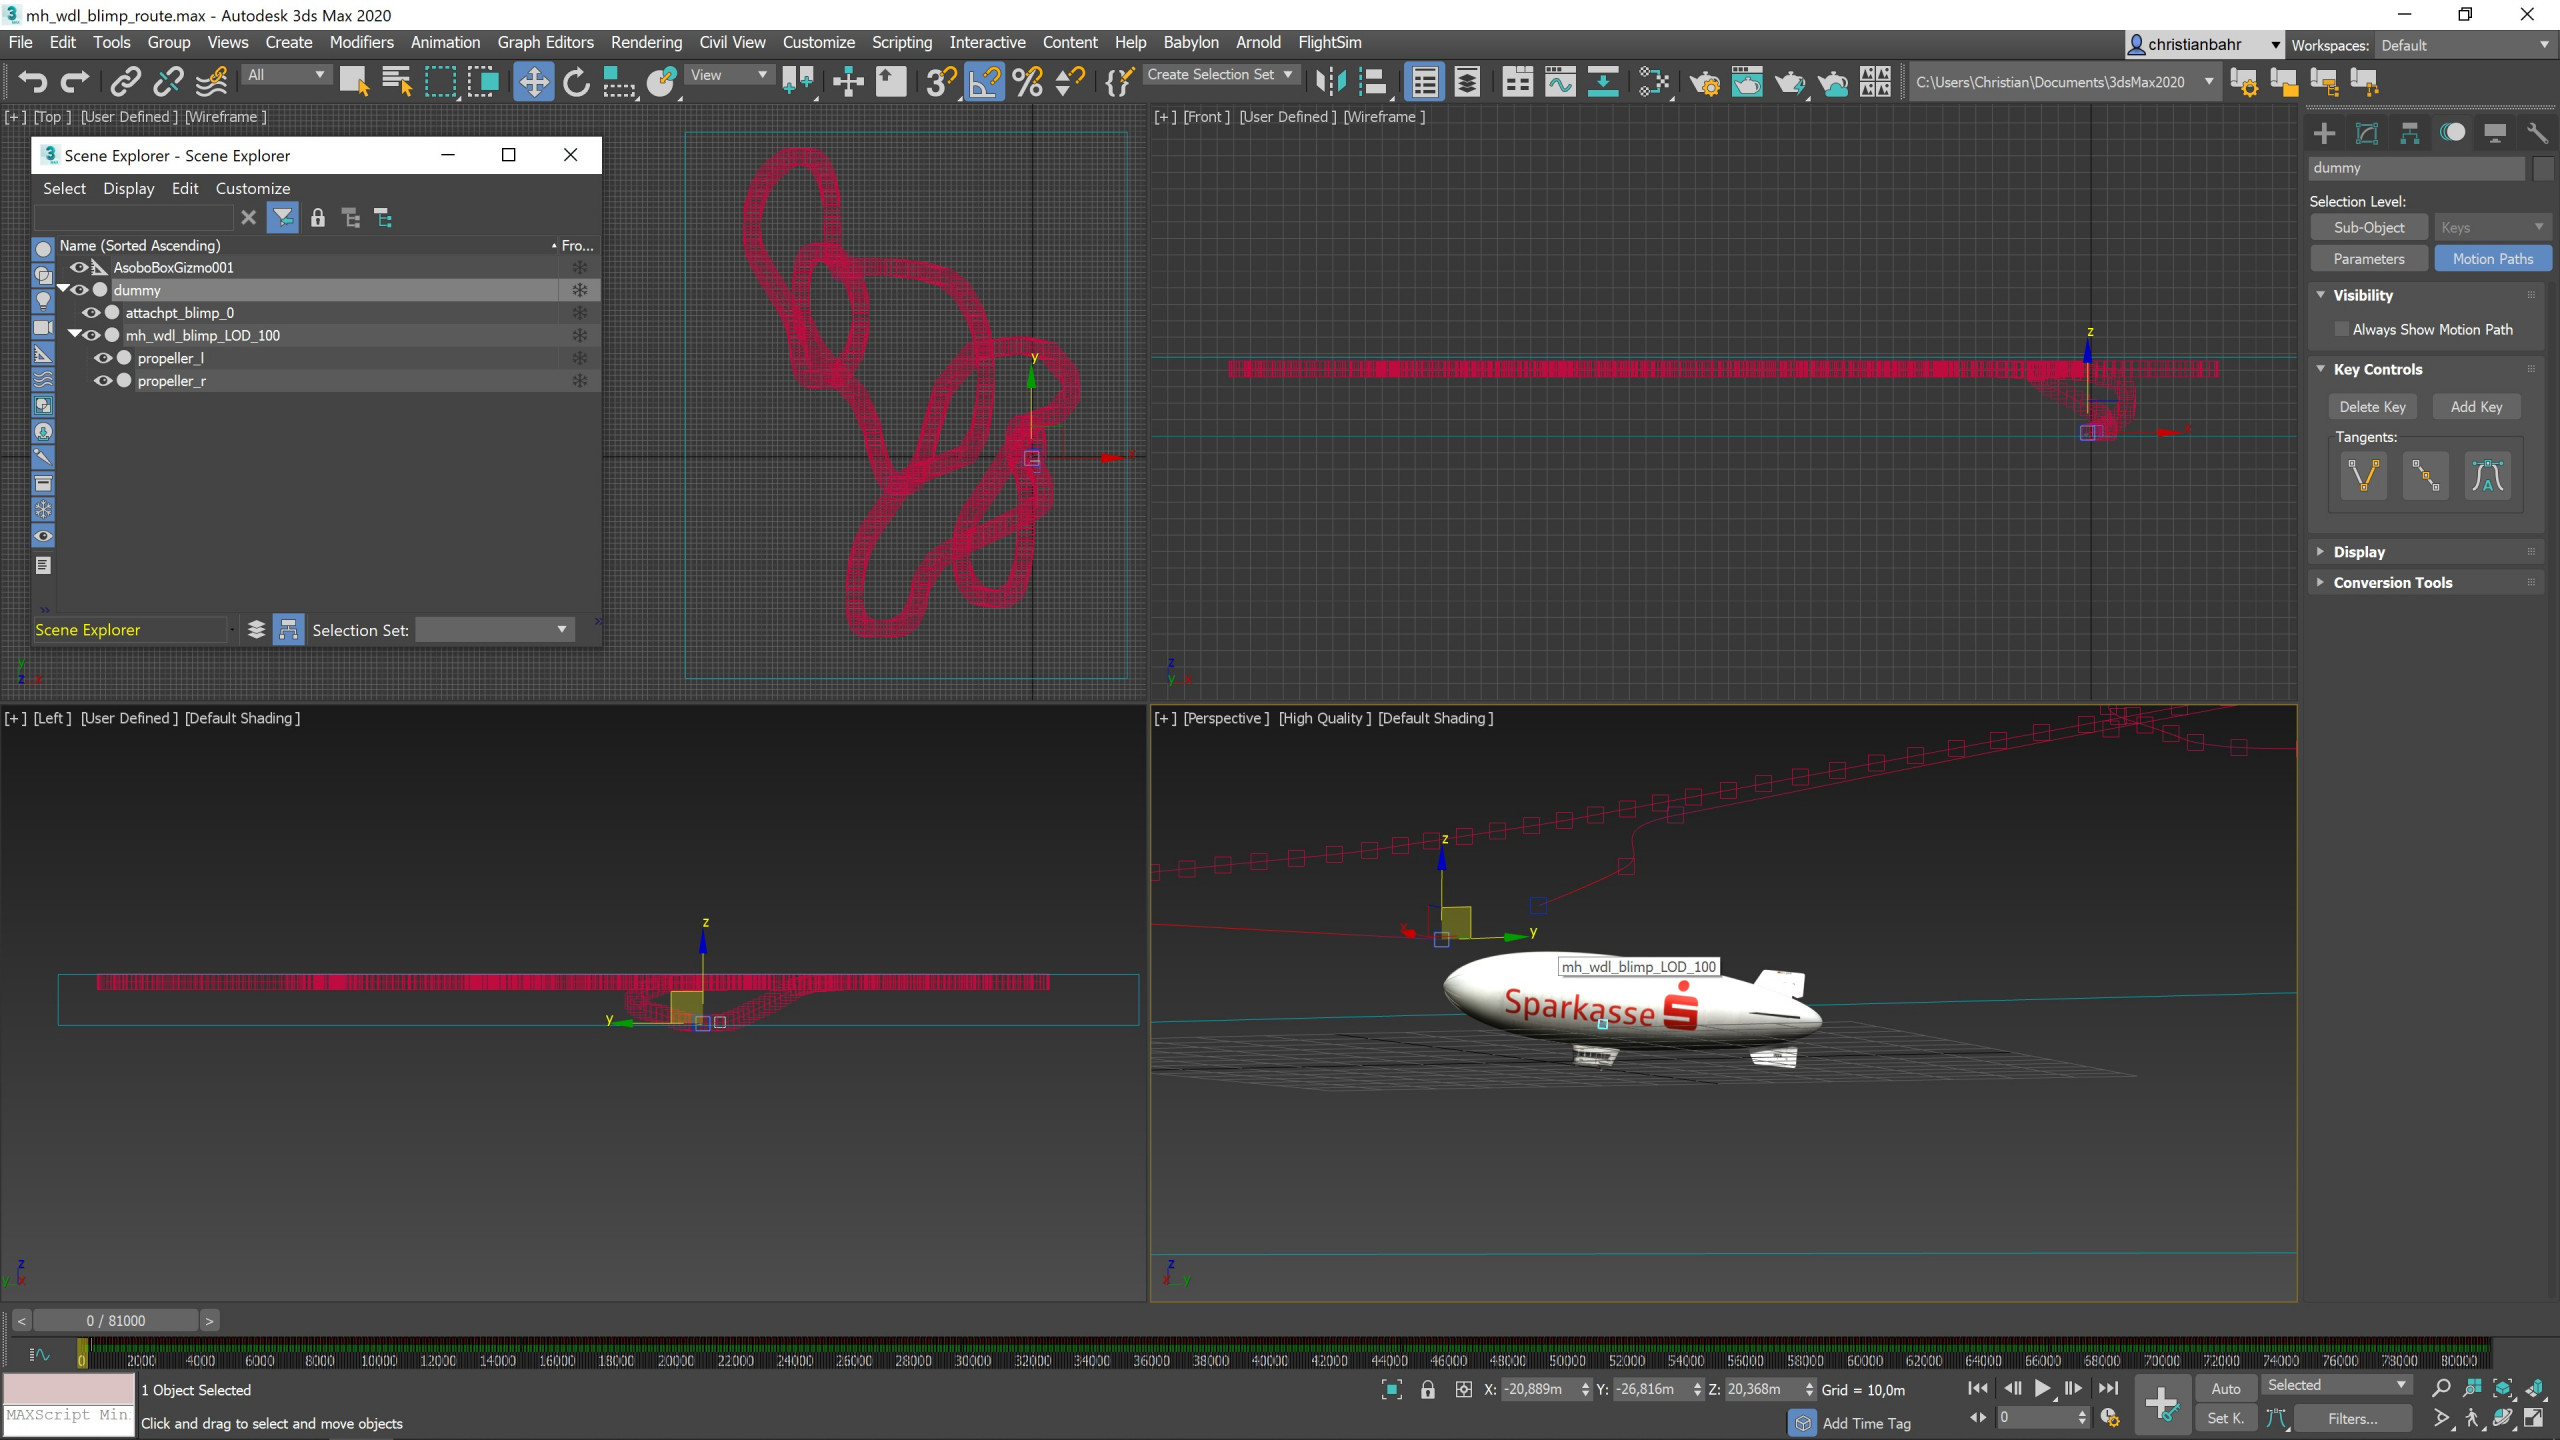Toggle visibility eye of propeller_l
This screenshot has width=2560, height=1440.
pyautogui.click(x=103, y=358)
